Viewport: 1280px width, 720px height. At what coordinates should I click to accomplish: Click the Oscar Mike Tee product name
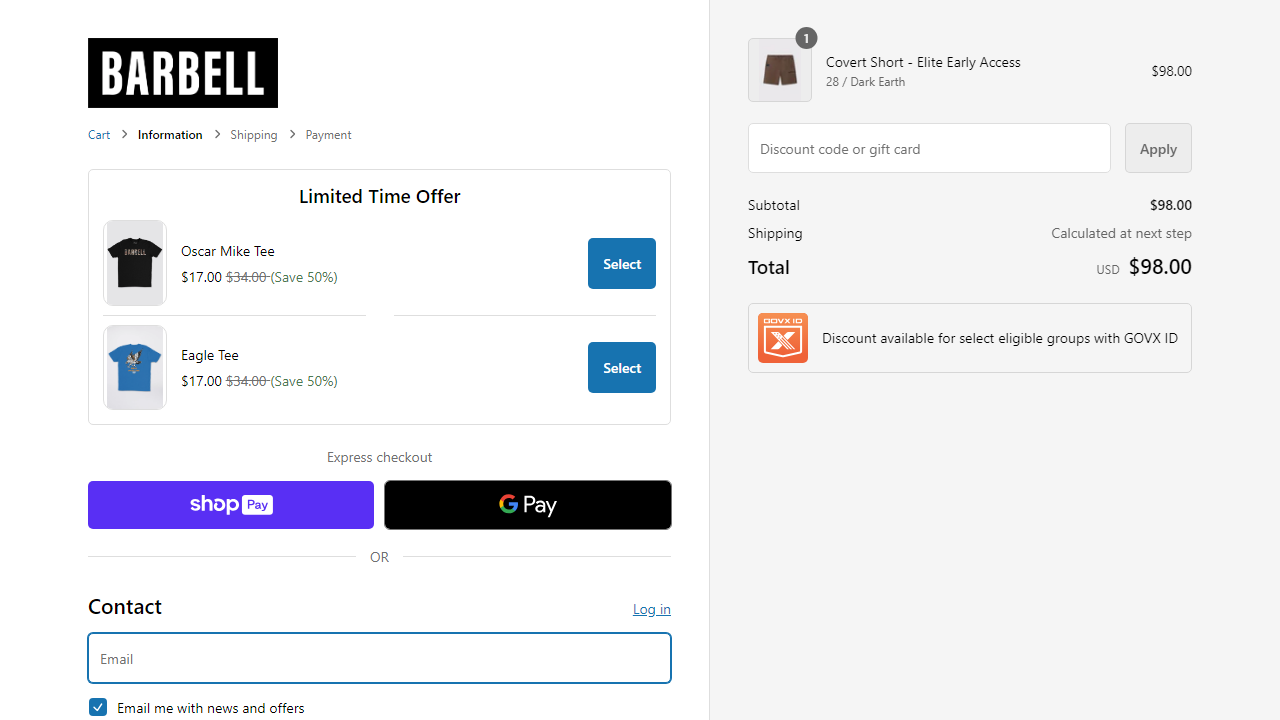(x=228, y=251)
